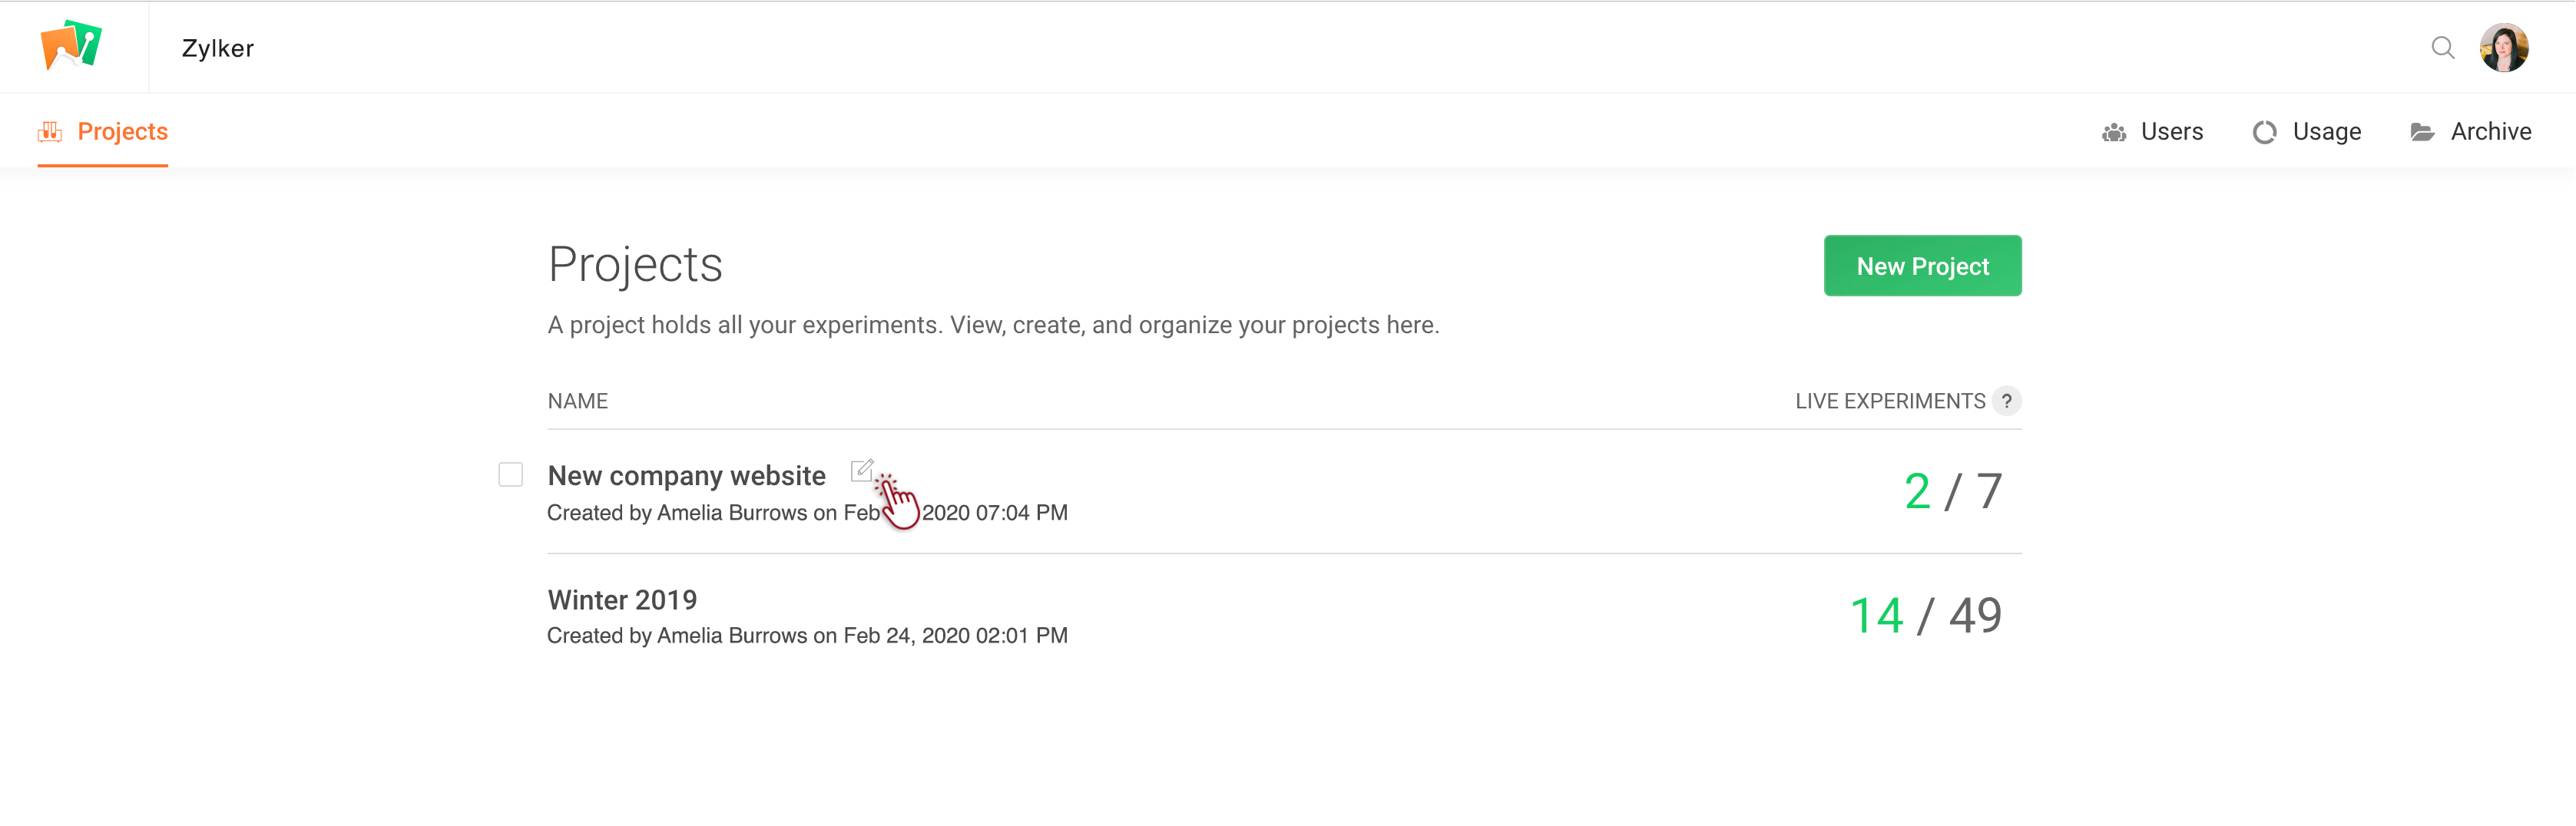Viewport: 2576px width, 826px height.
Task: Click the PageSense logo icon
Action: 71,46
